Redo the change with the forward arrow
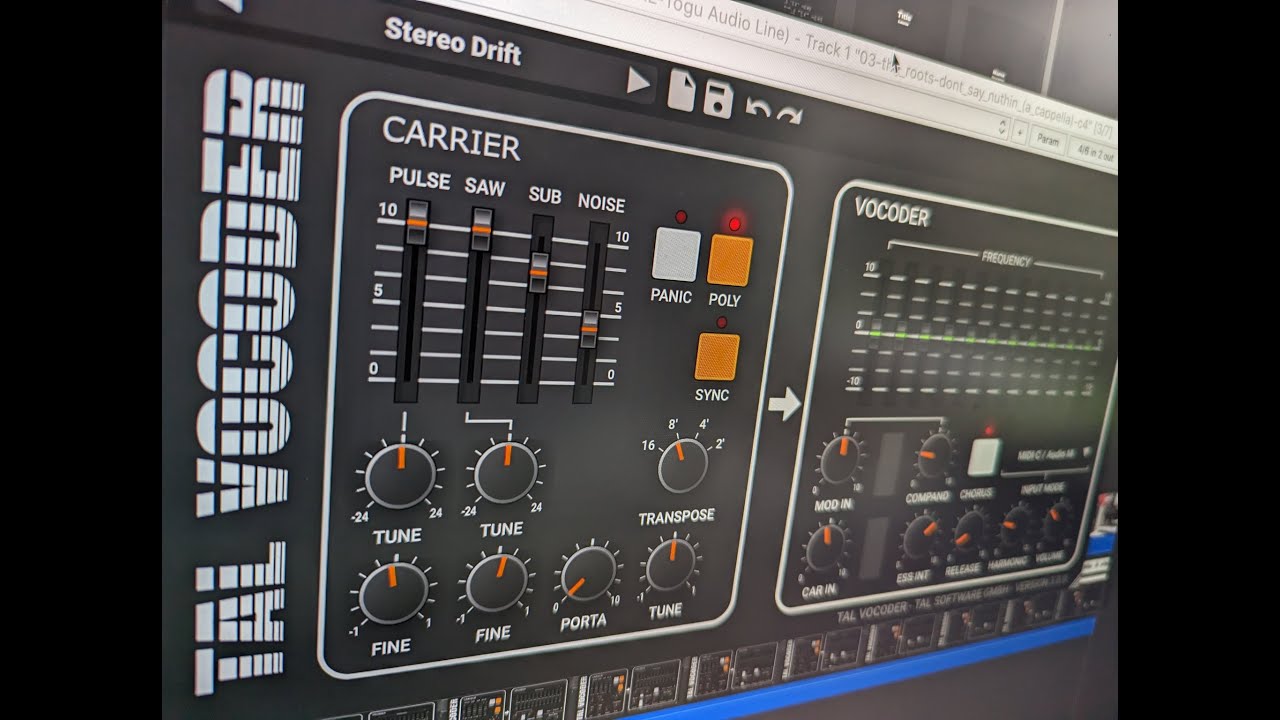The height and width of the screenshot is (720, 1280). click(789, 115)
